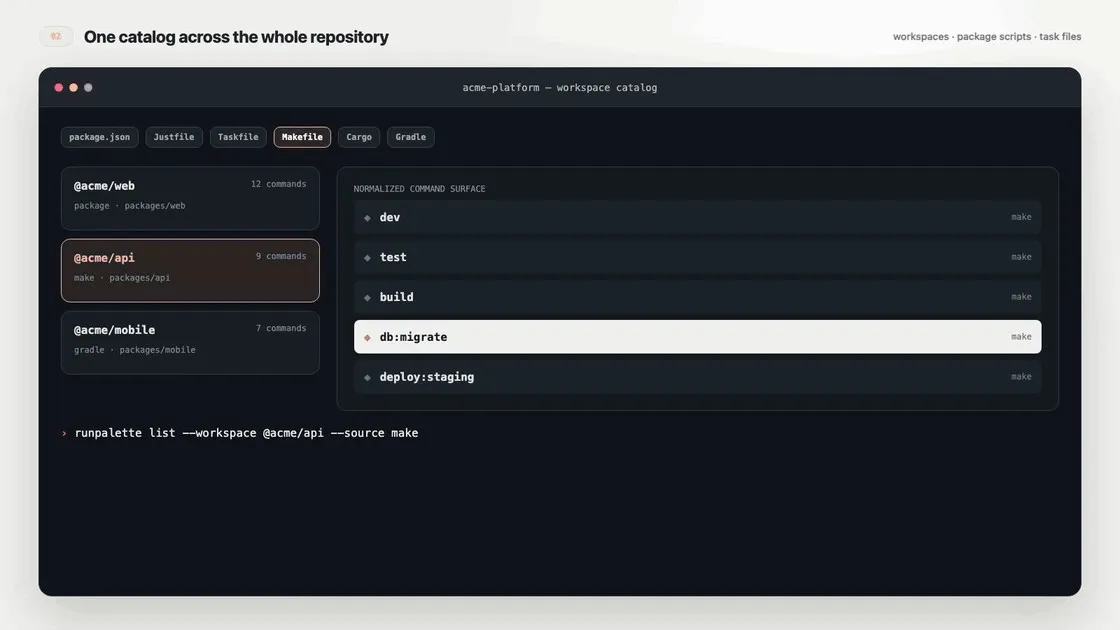The height and width of the screenshot is (630, 1120).
Task: Click the 'One catalog across the whole repository' heading
Action: pyautogui.click(x=236, y=36)
